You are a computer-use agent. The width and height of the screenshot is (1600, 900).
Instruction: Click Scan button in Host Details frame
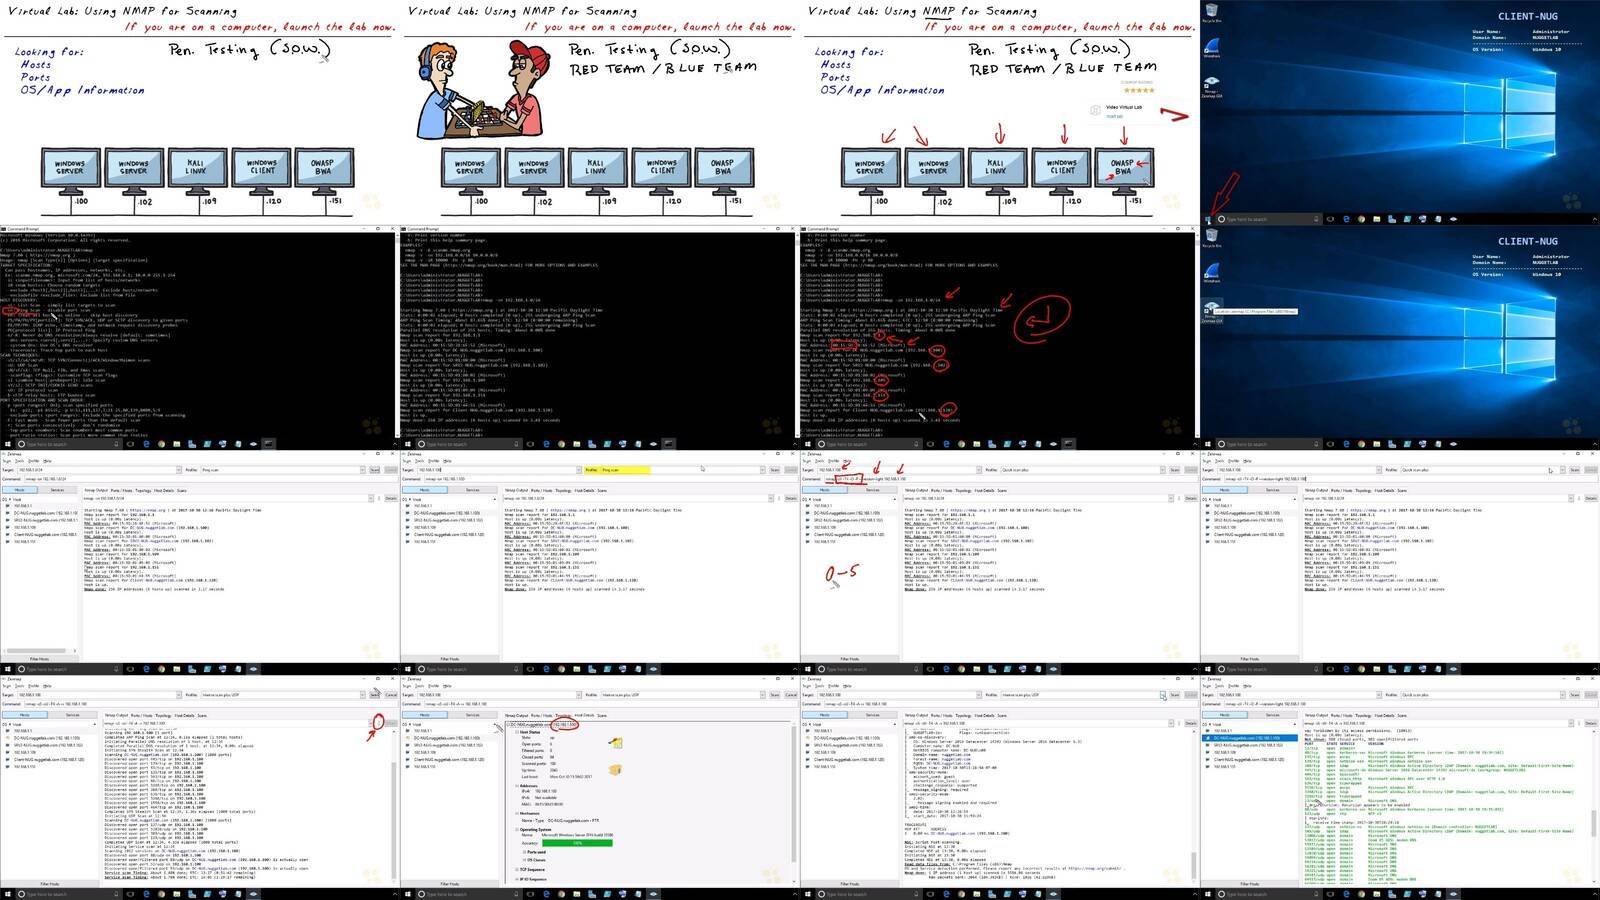click(775, 695)
